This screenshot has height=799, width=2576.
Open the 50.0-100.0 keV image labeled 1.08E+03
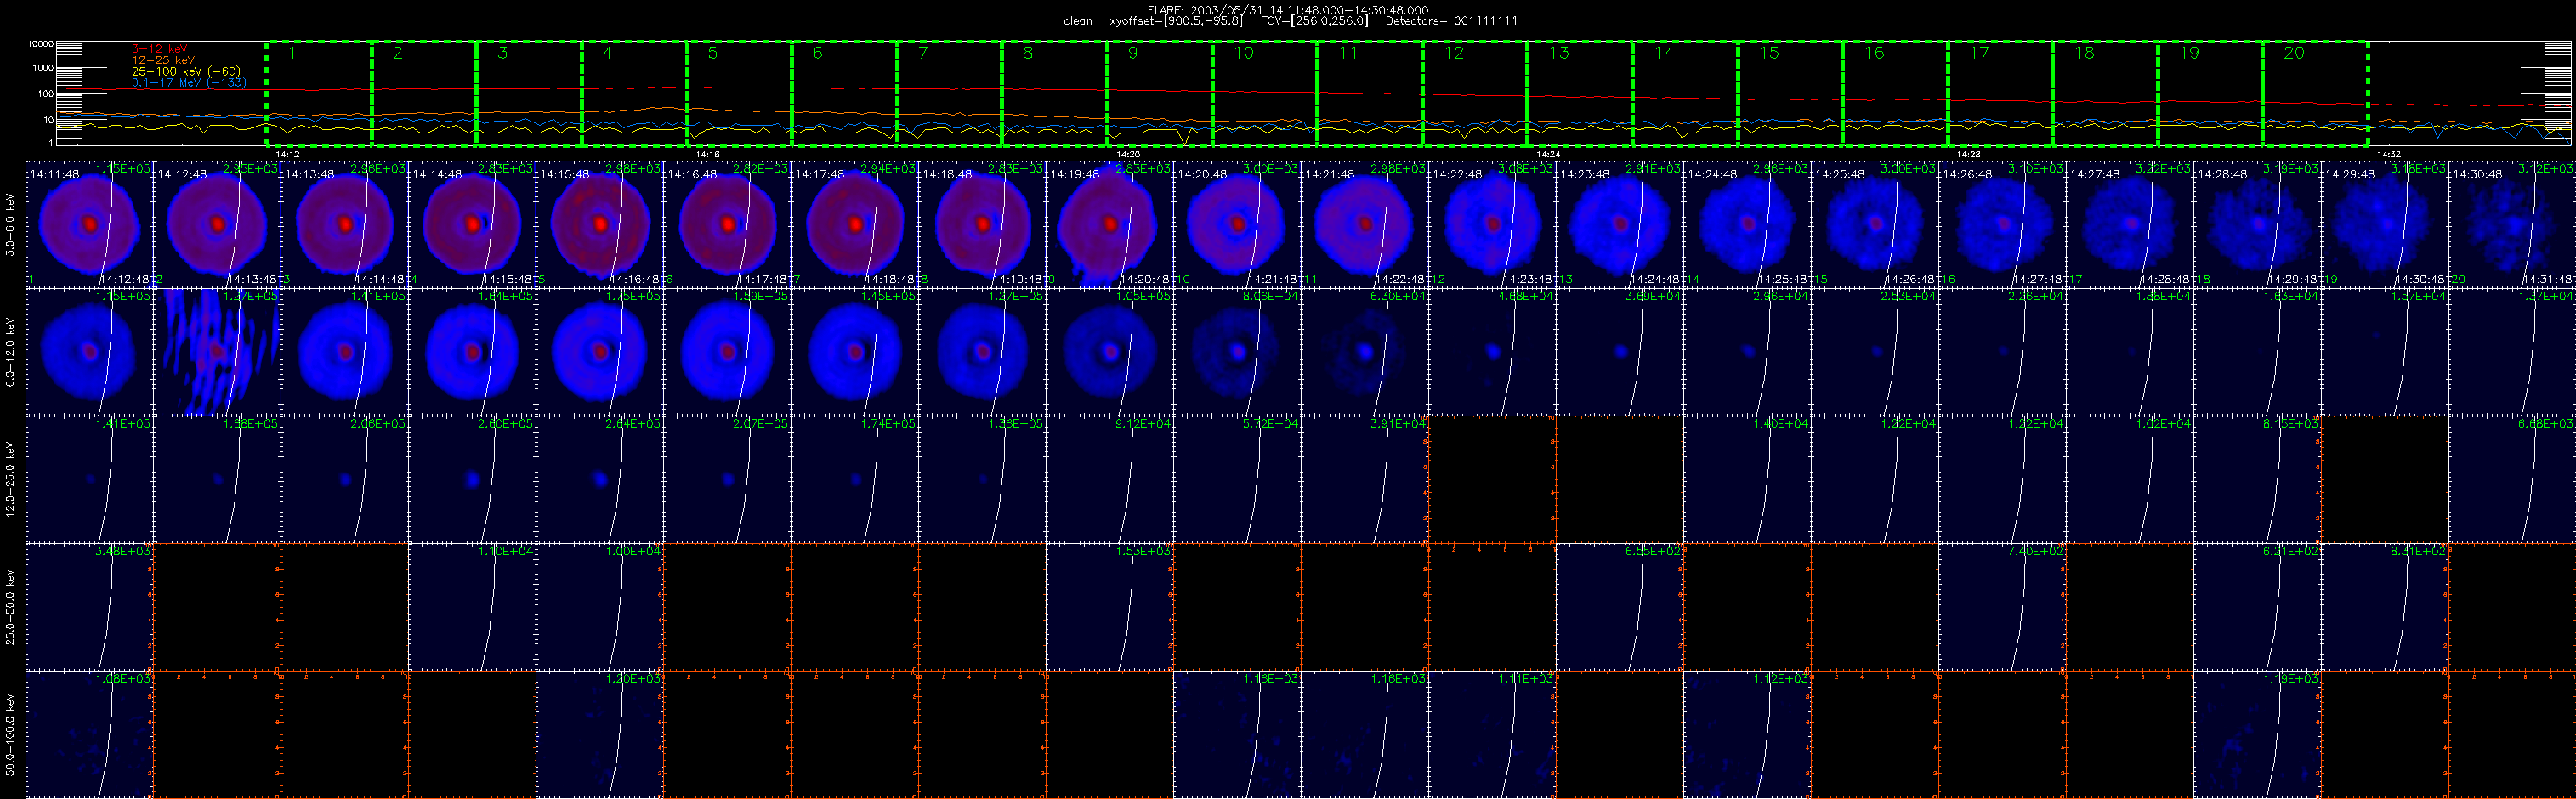click(x=89, y=734)
